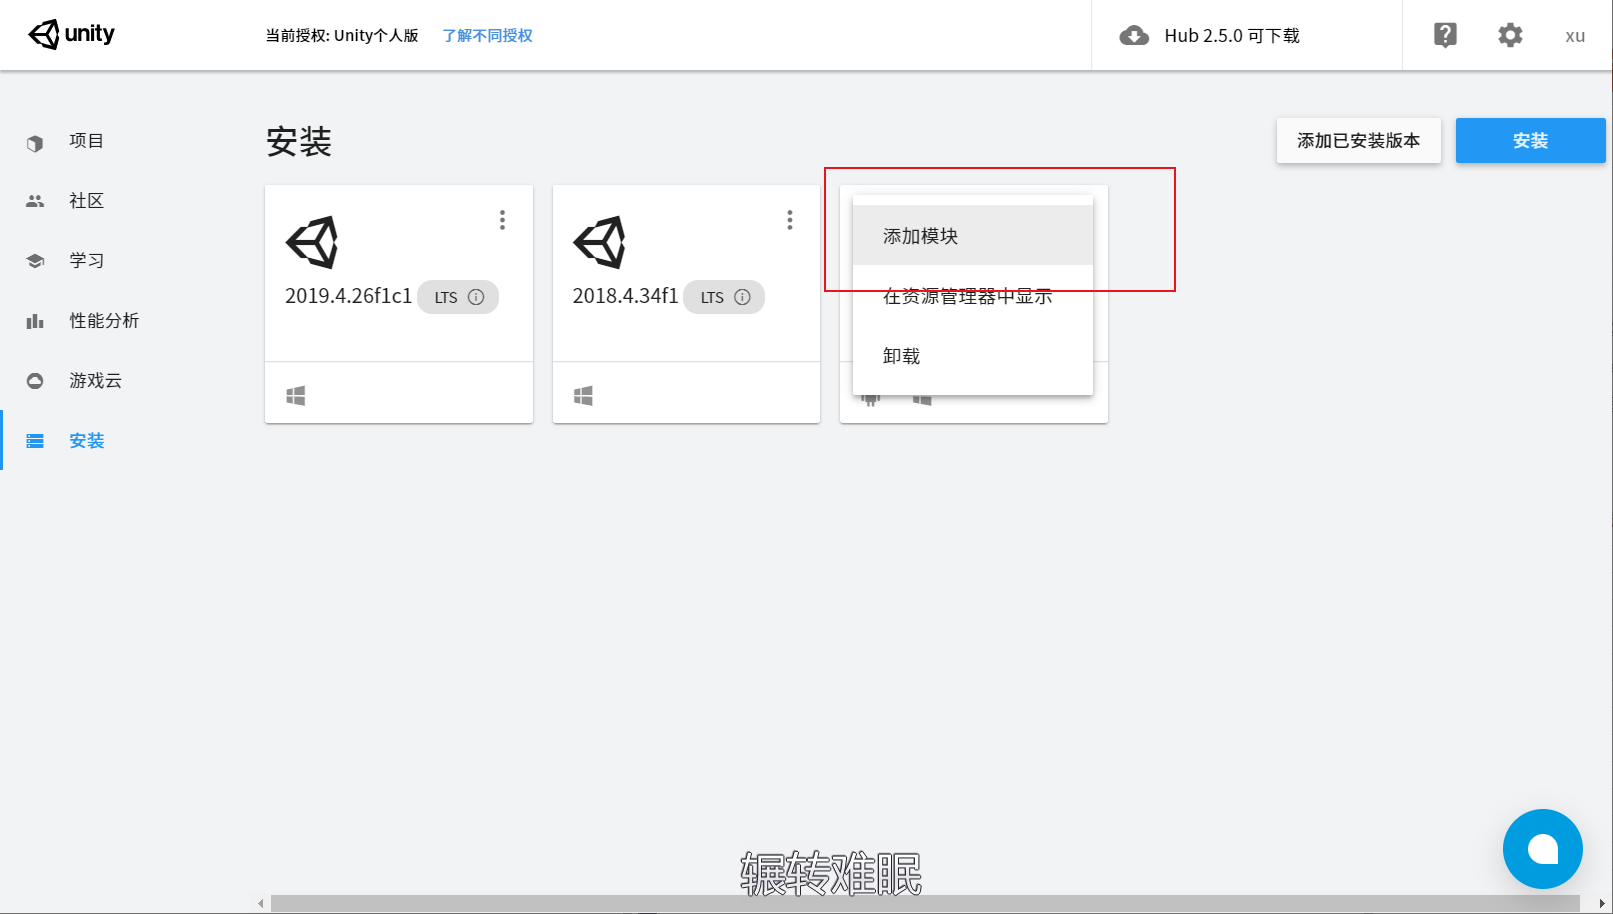Screen dimensions: 1613x914
Task: Click the 游戏云 cloud icon
Action: pyautogui.click(x=35, y=381)
